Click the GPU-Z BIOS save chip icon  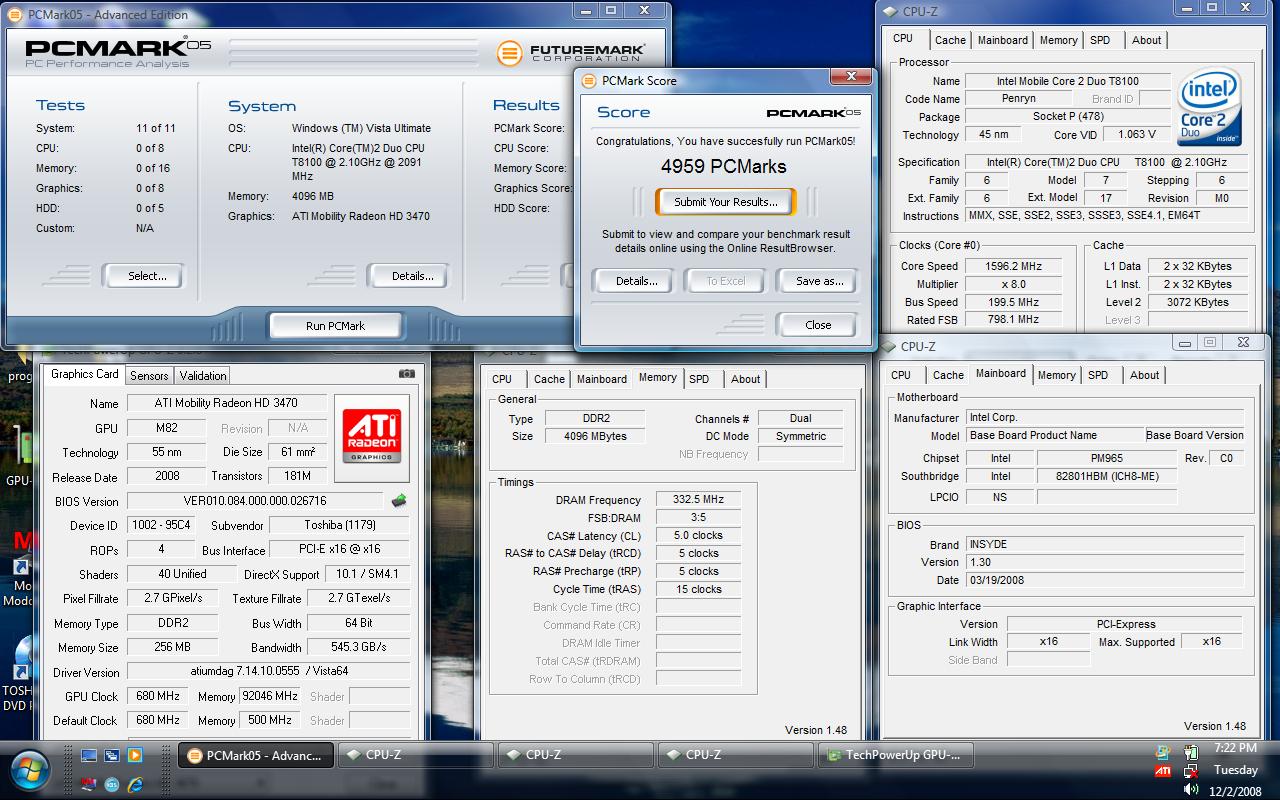(x=399, y=501)
